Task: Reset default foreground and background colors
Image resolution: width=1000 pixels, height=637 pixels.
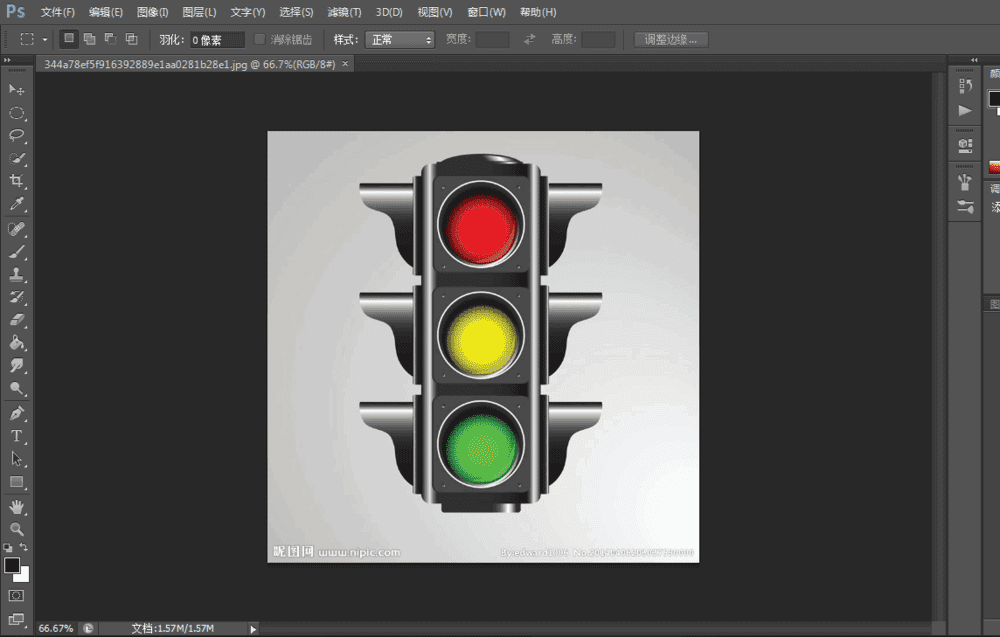Action: 8,548
